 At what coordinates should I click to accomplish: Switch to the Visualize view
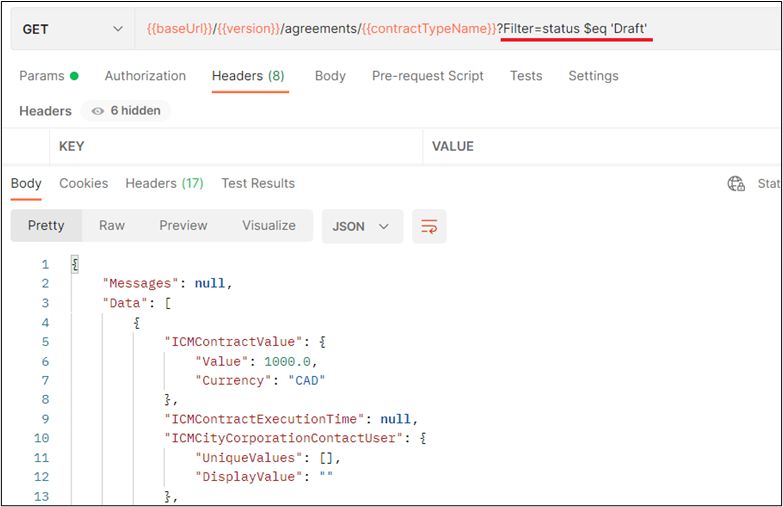click(x=269, y=226)
